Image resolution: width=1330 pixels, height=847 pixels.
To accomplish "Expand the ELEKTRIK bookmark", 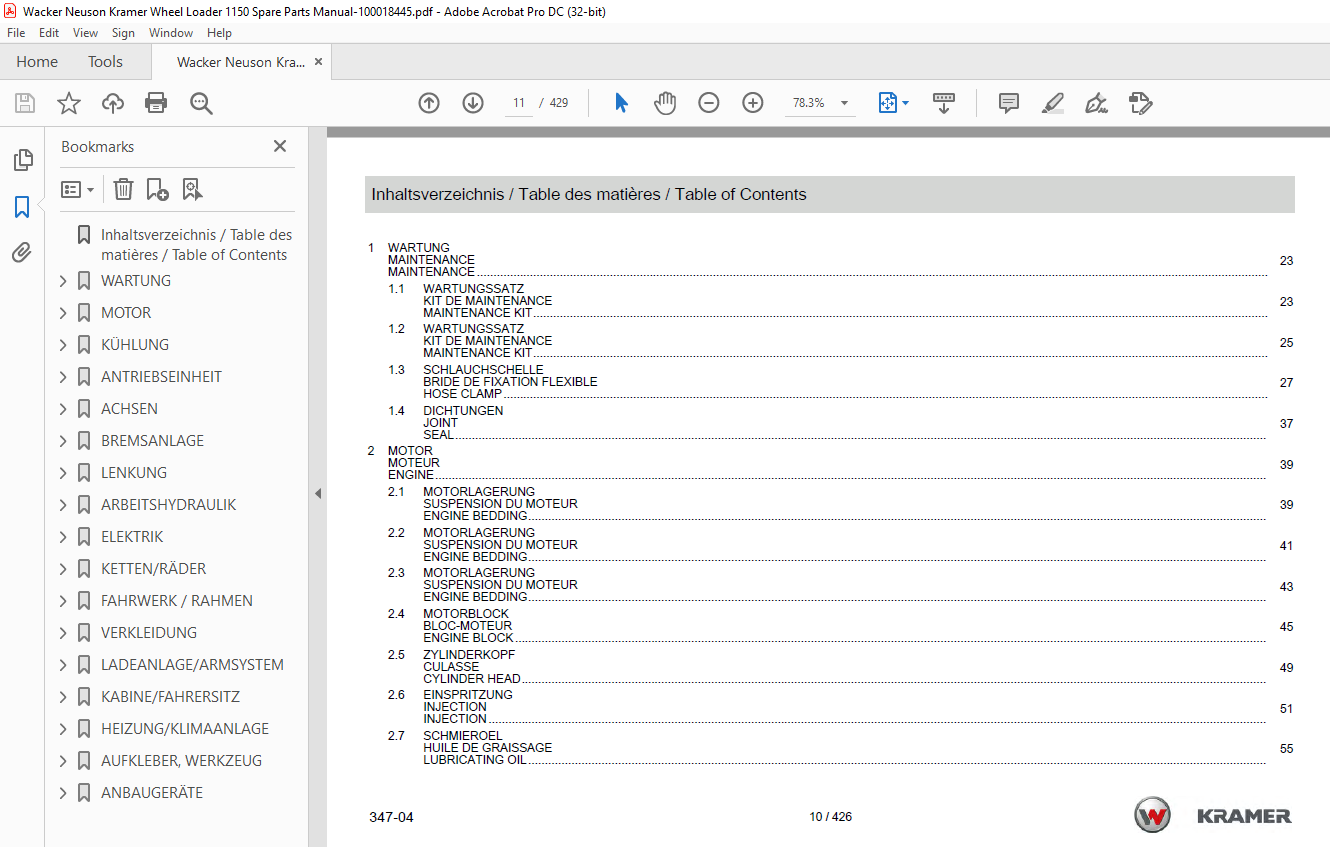I will pos(63,537).
